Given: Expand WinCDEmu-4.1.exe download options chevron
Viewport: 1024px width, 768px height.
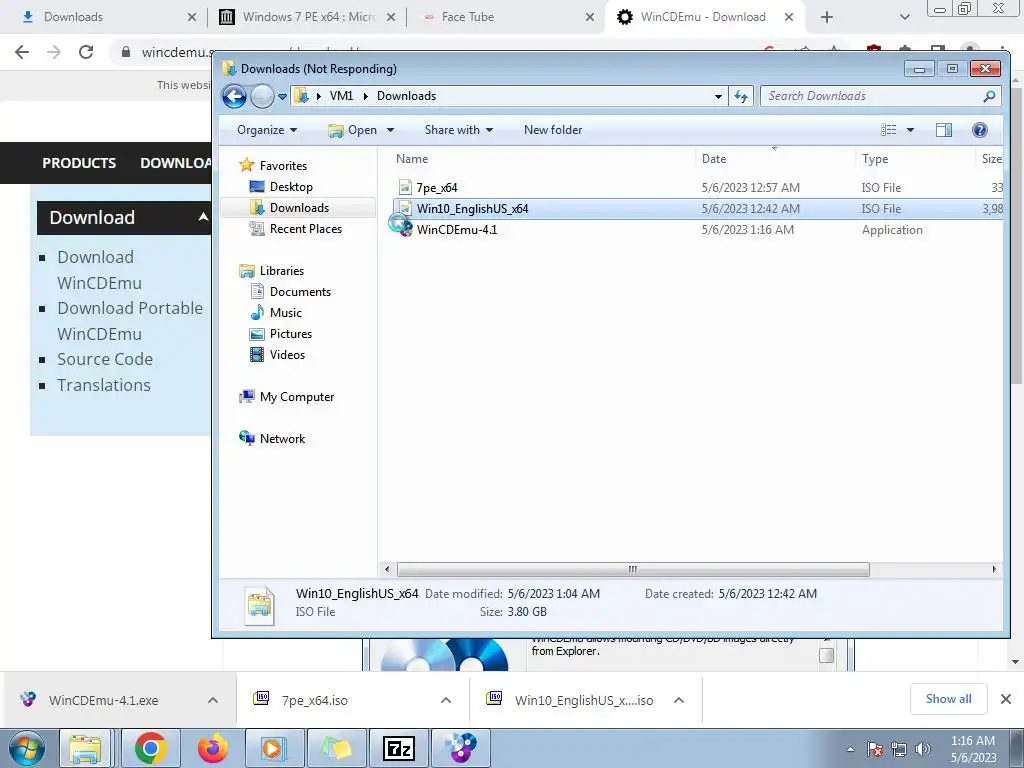Looking at the screenshot, I should [213, 700].
